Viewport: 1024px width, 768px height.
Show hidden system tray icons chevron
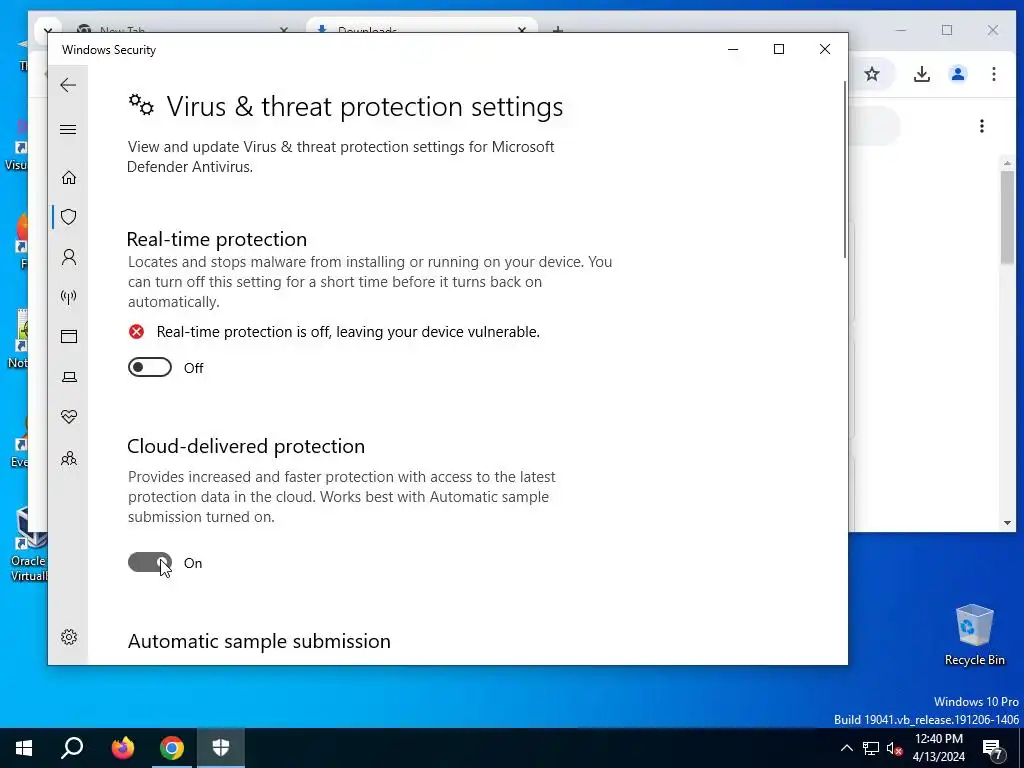(846, 748)
